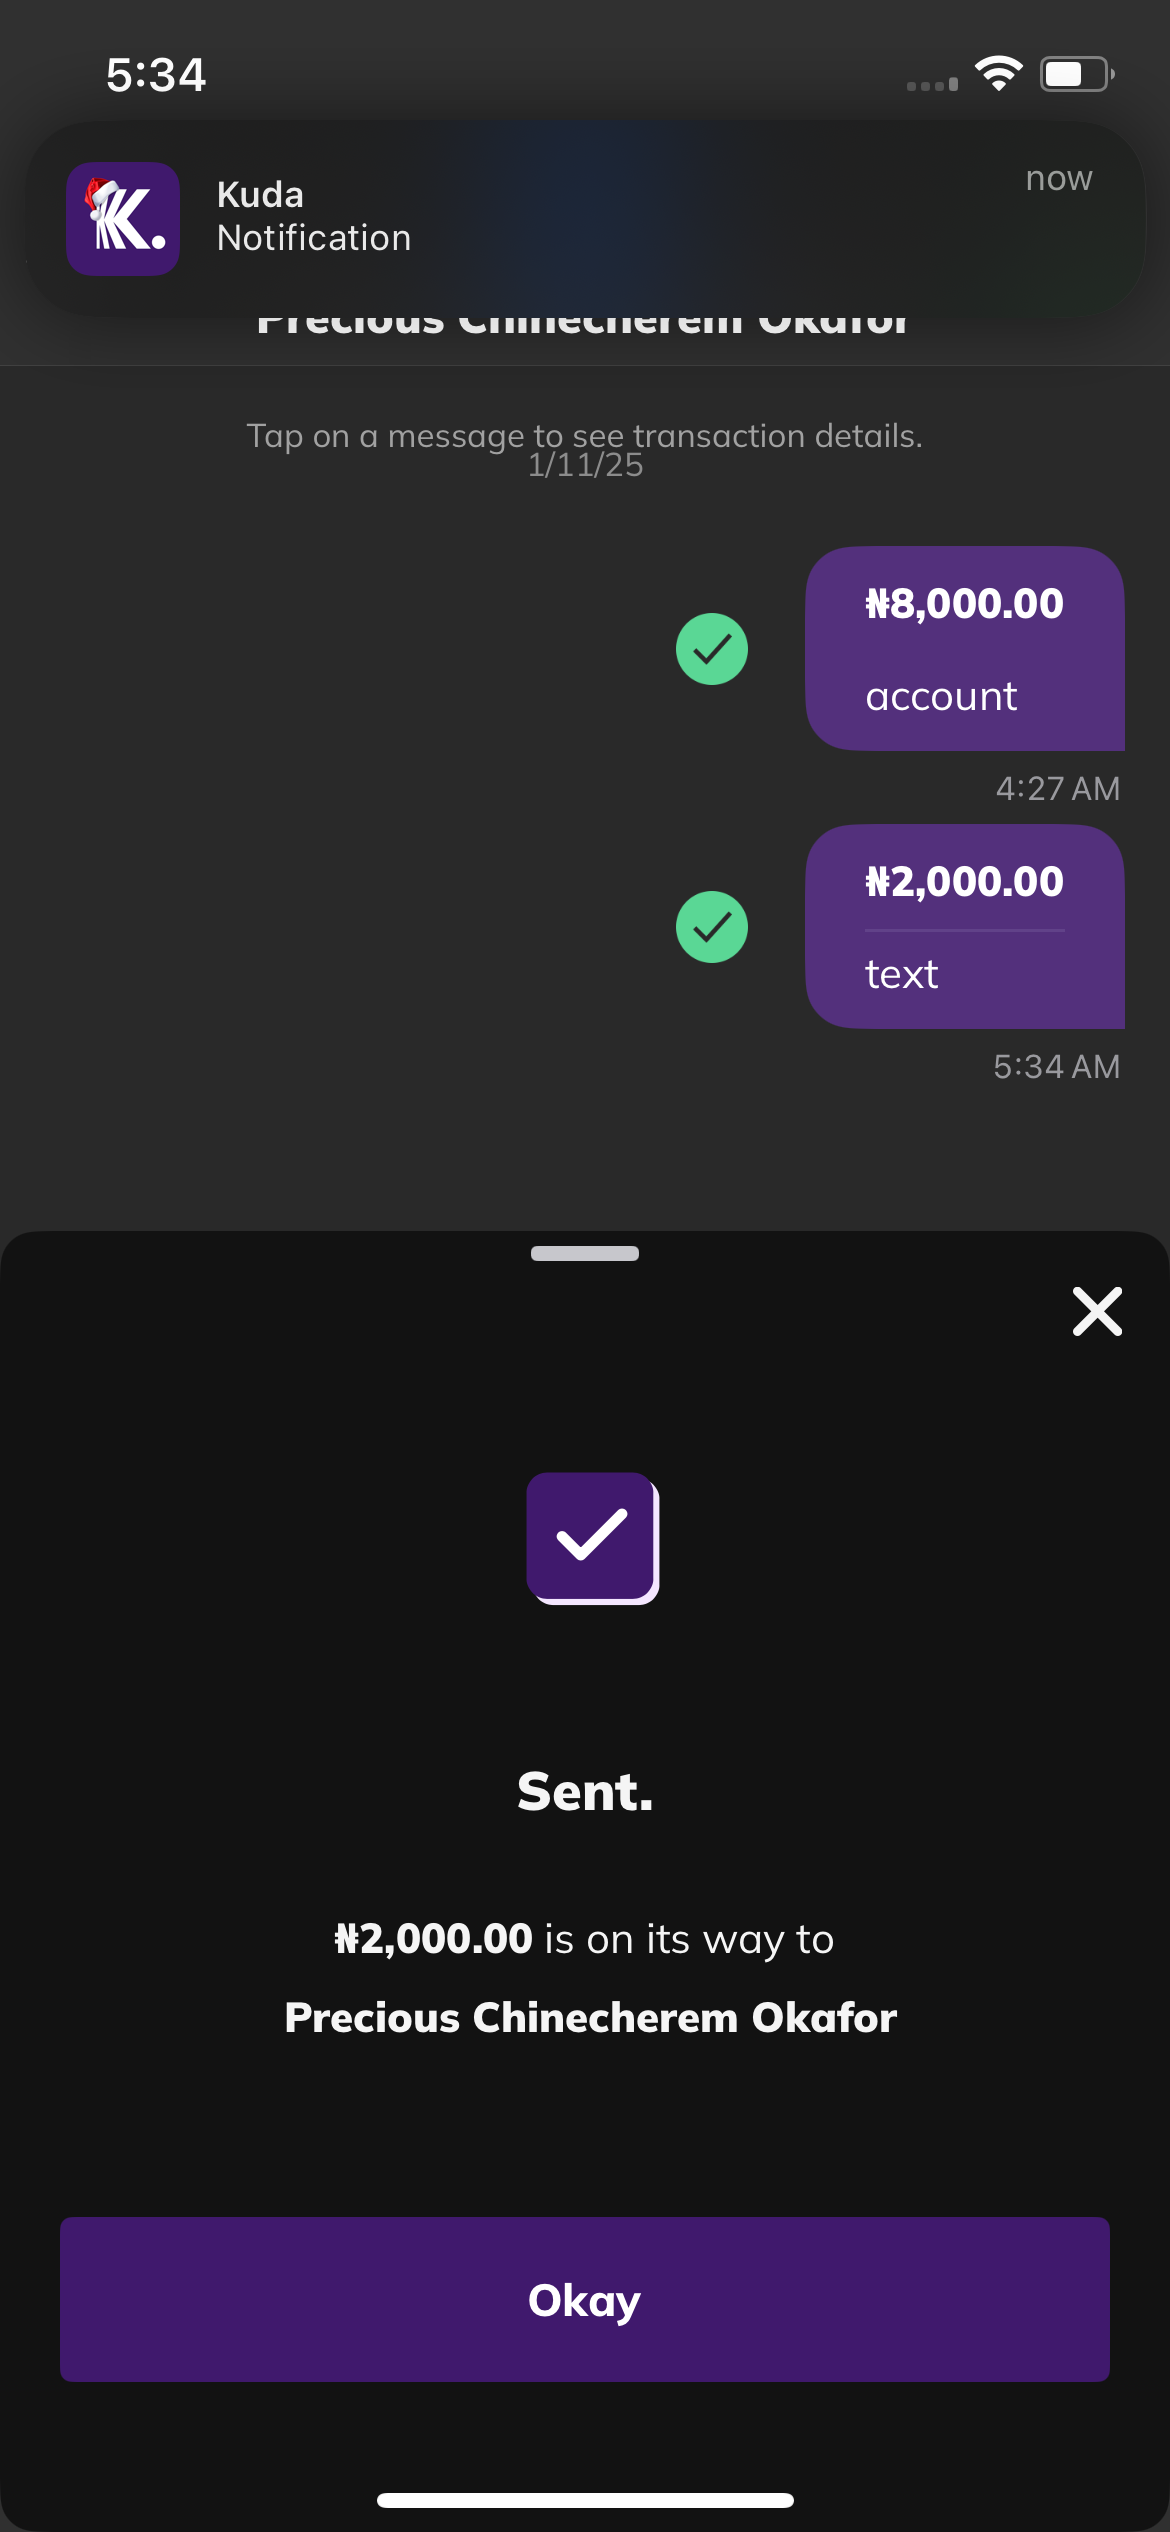Tap the home indicator bar

coord(585,2500)
